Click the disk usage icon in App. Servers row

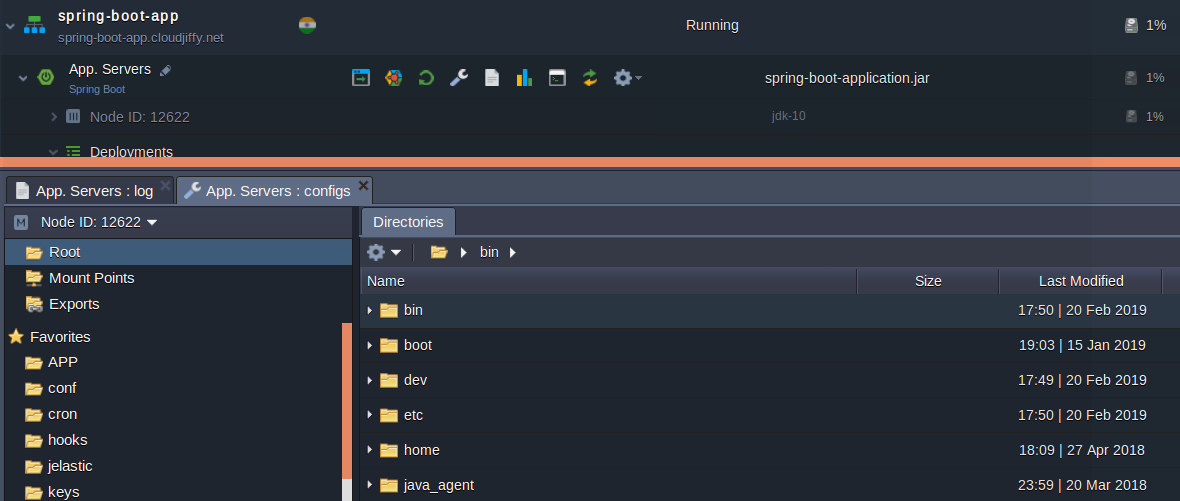coord(1130,77)
